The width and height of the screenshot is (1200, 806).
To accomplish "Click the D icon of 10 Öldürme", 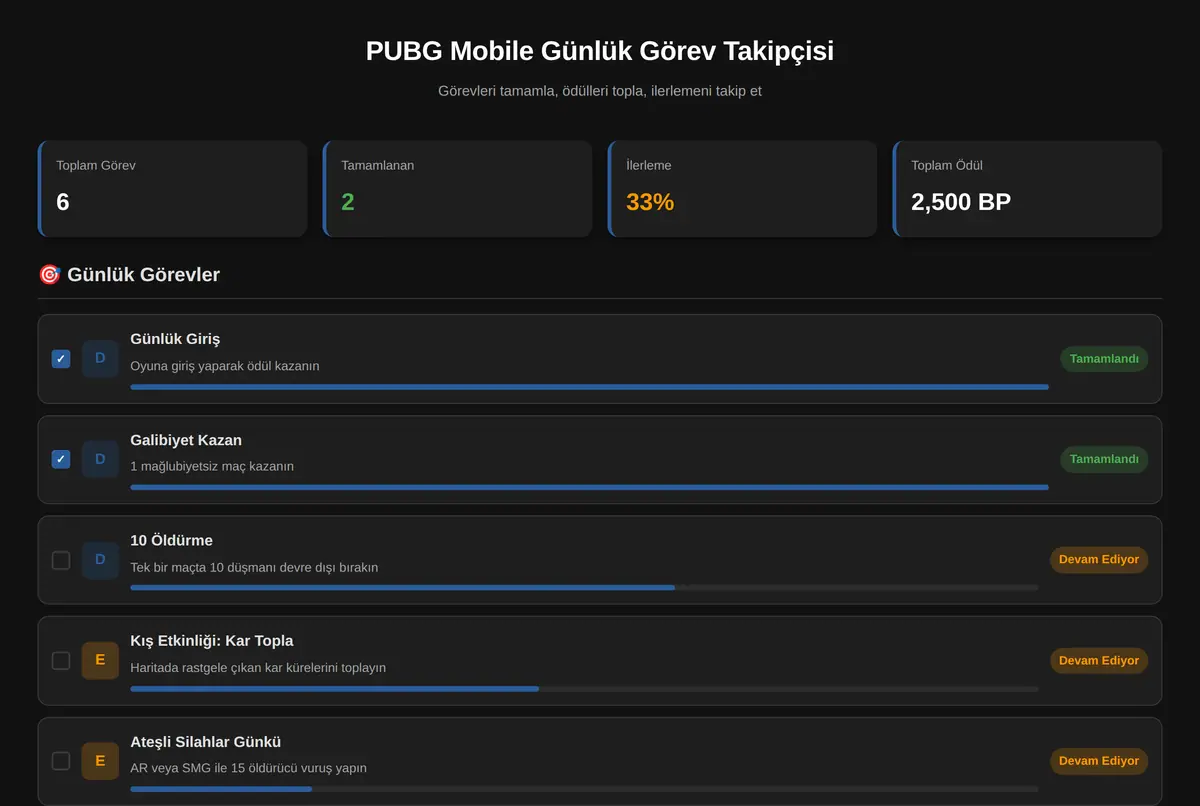I will click(100, 560).
